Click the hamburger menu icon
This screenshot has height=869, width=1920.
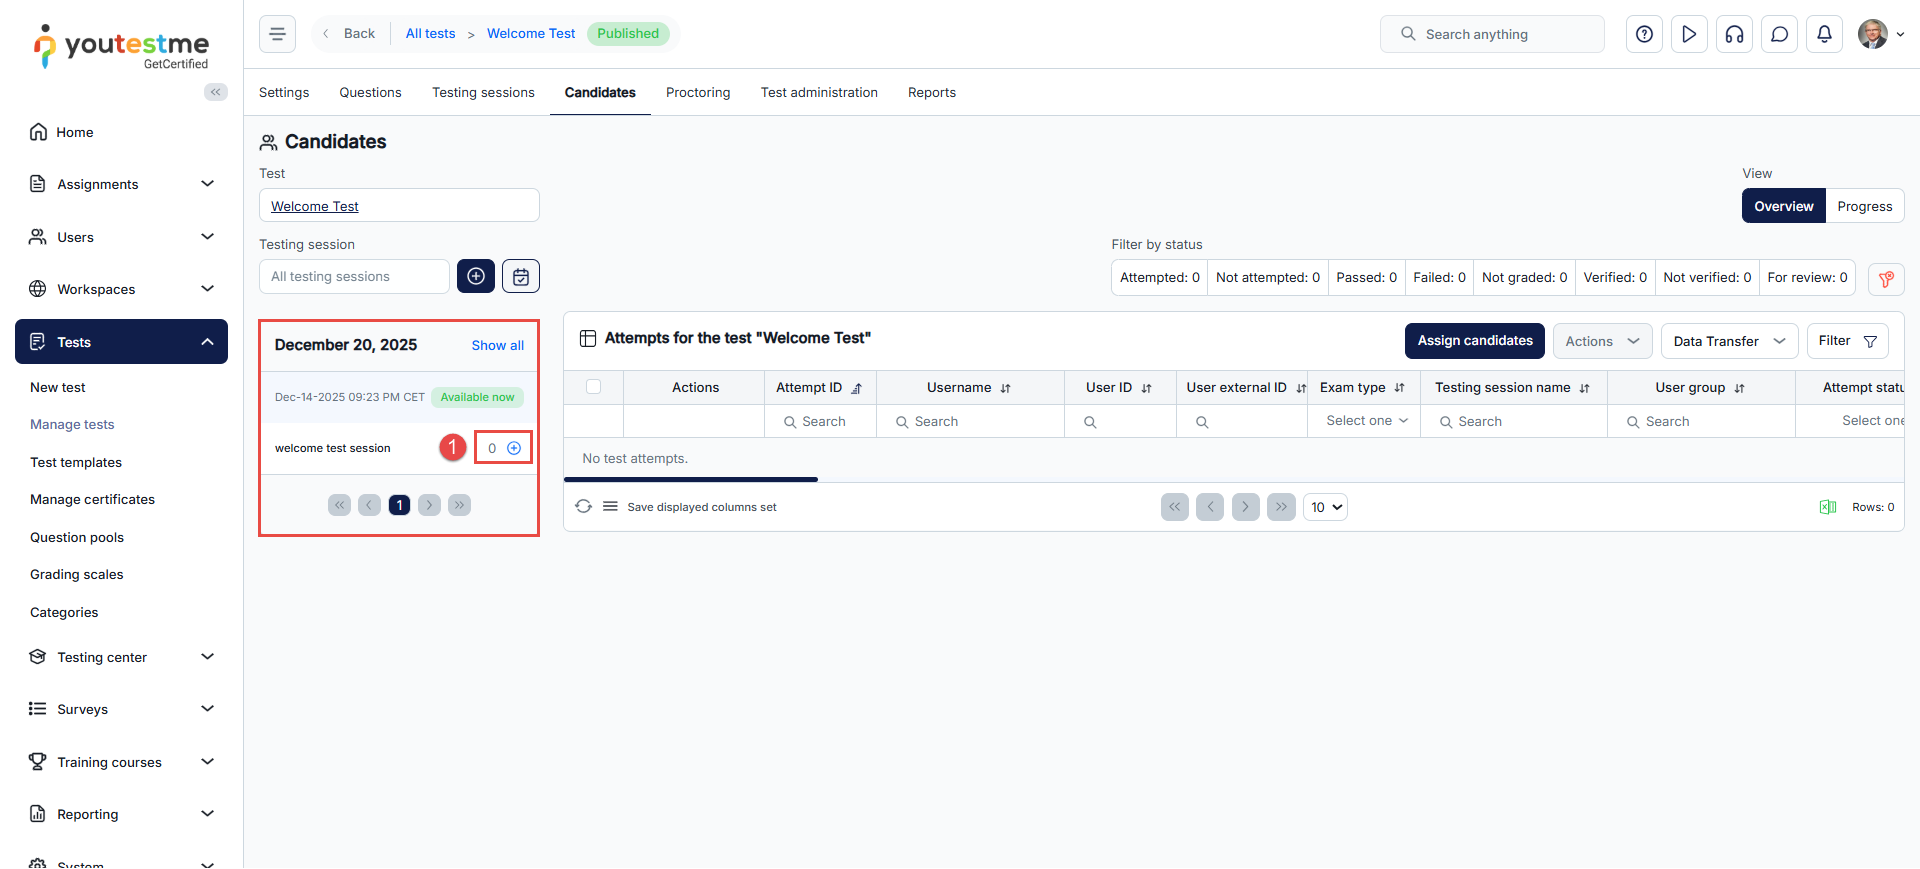277,34
